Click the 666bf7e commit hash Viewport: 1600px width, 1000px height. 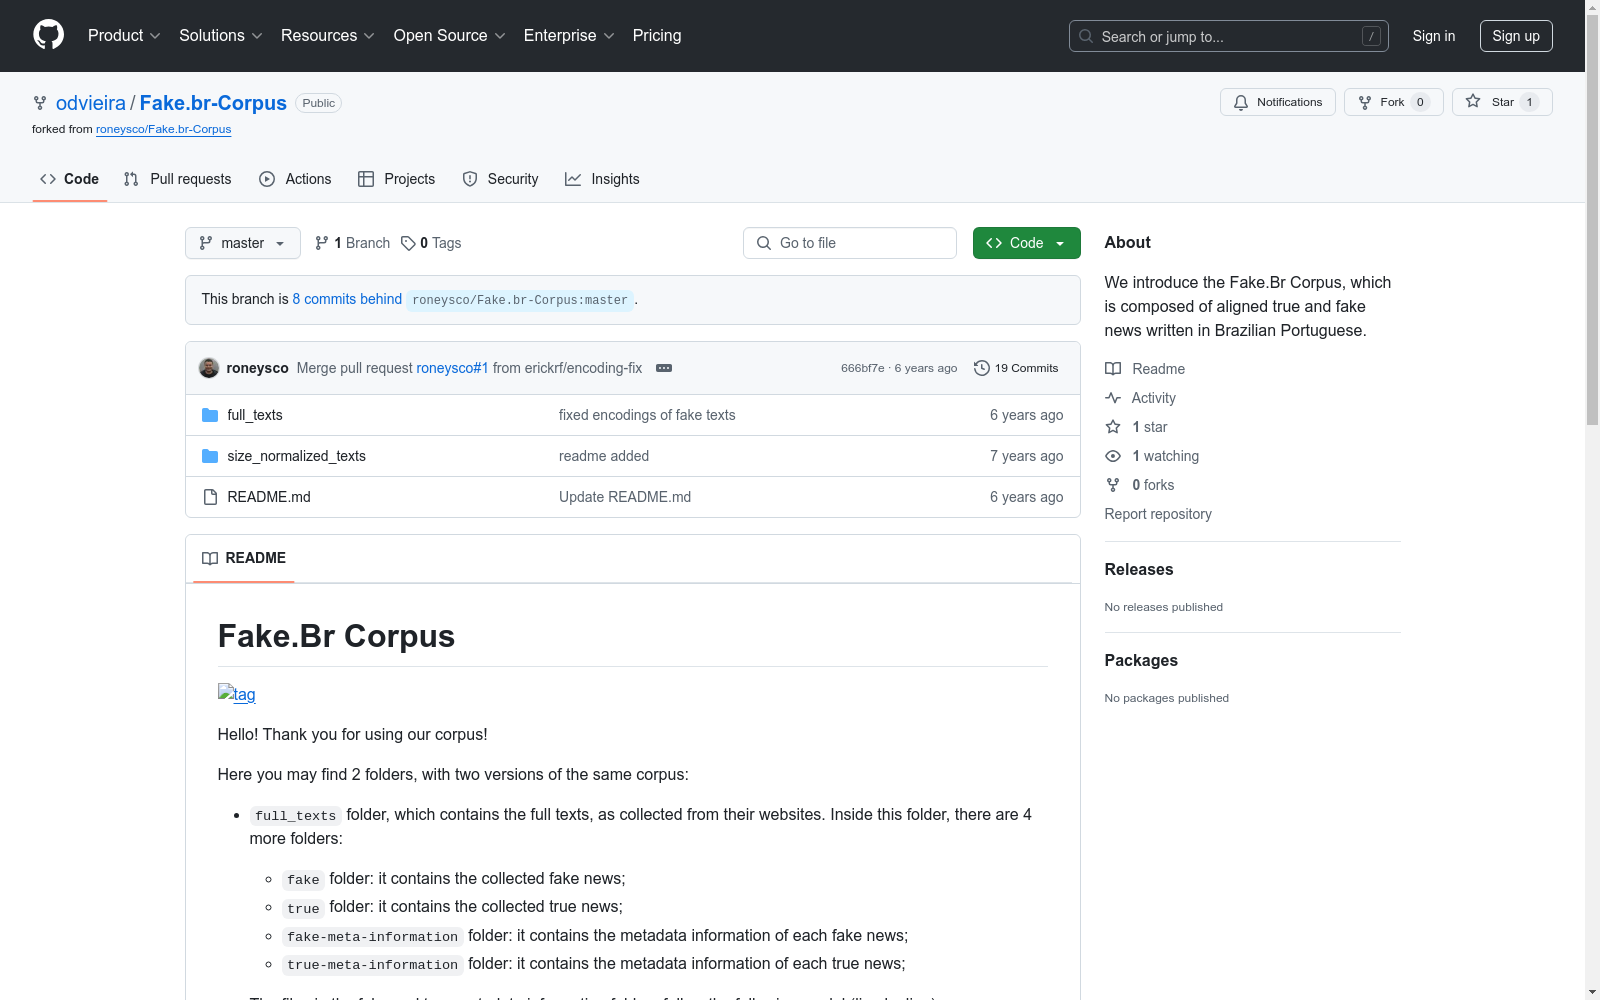863,368
